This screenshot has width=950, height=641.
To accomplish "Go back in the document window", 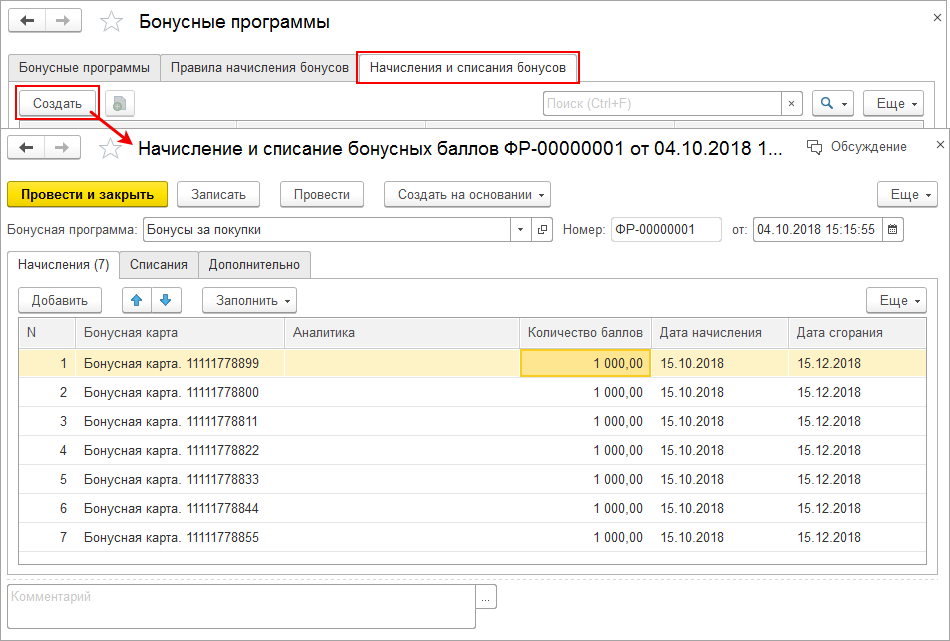I will (x=26, y=147).
